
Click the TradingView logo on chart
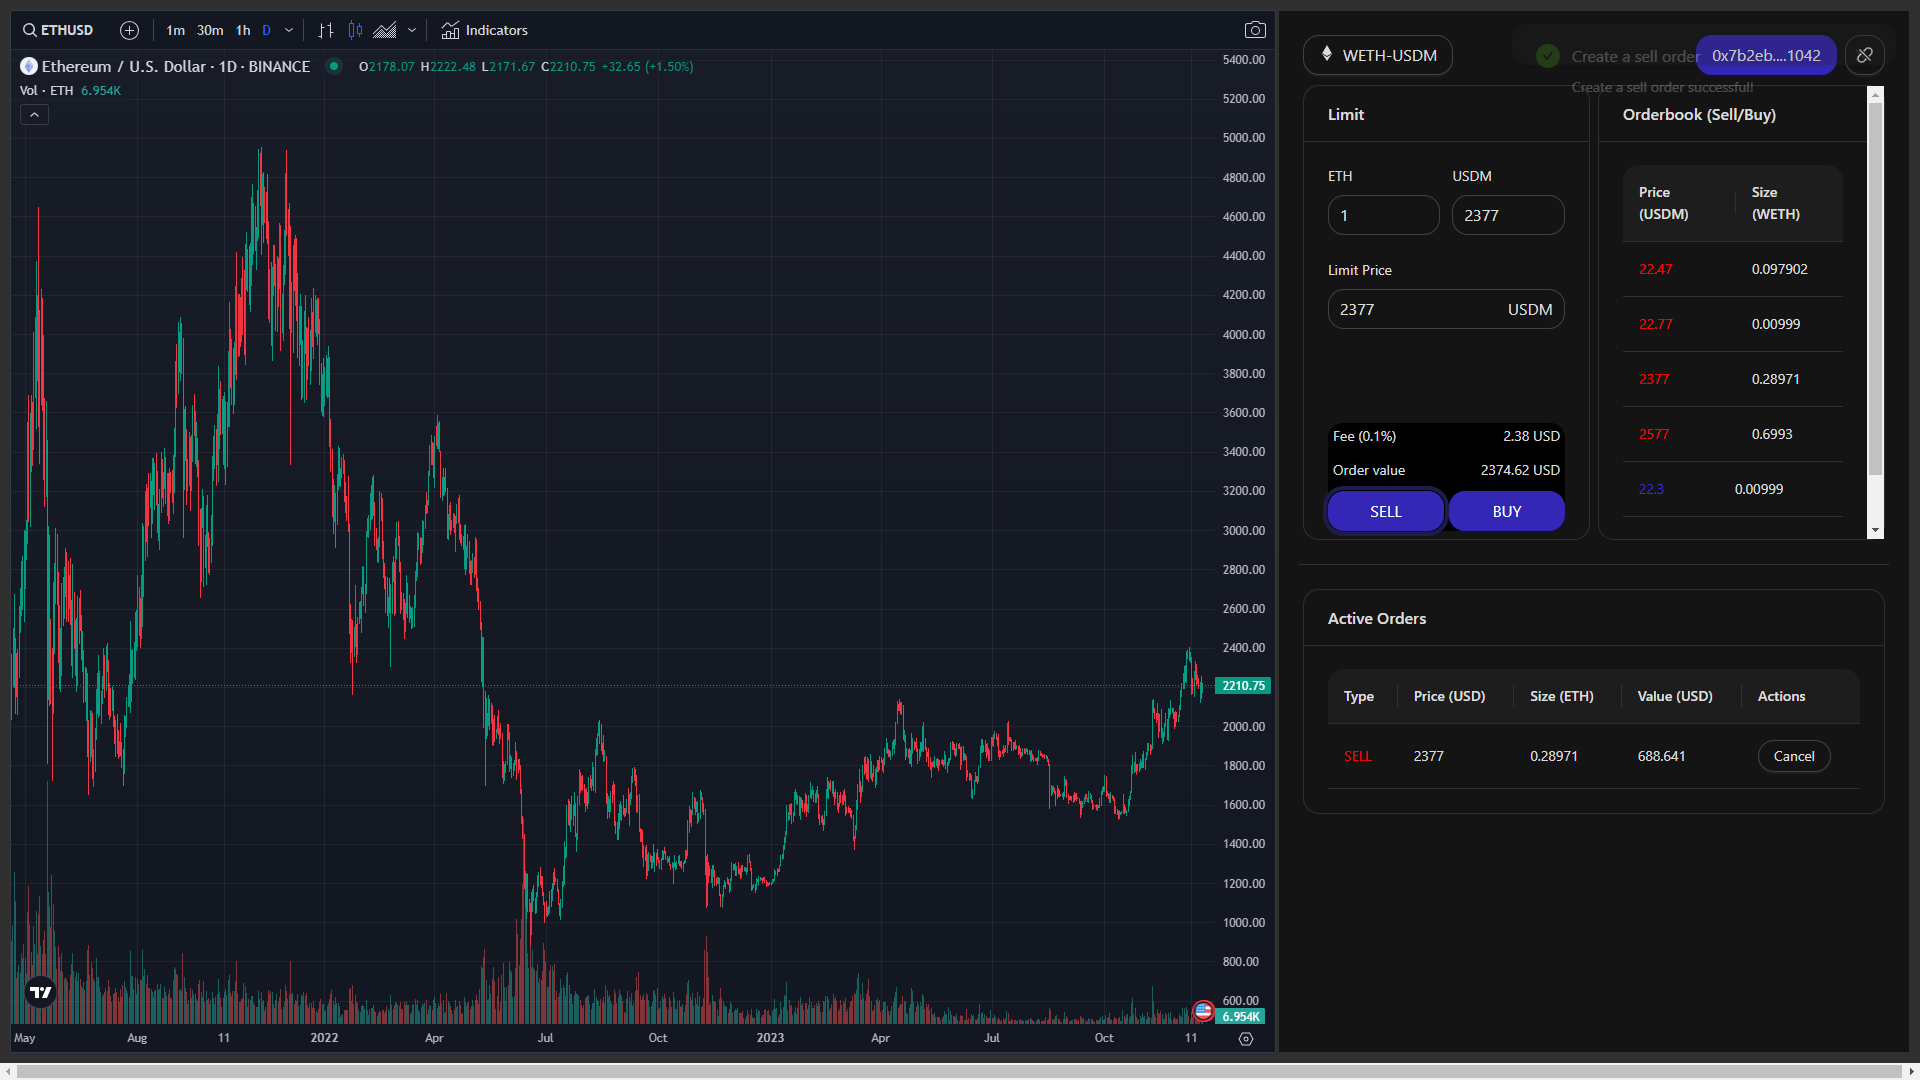click(40, 992)
